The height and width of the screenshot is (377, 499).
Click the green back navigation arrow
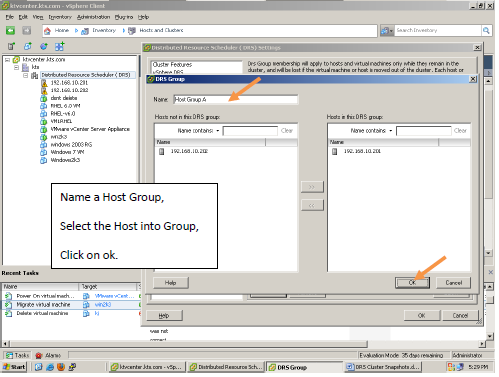pos(10,30)
